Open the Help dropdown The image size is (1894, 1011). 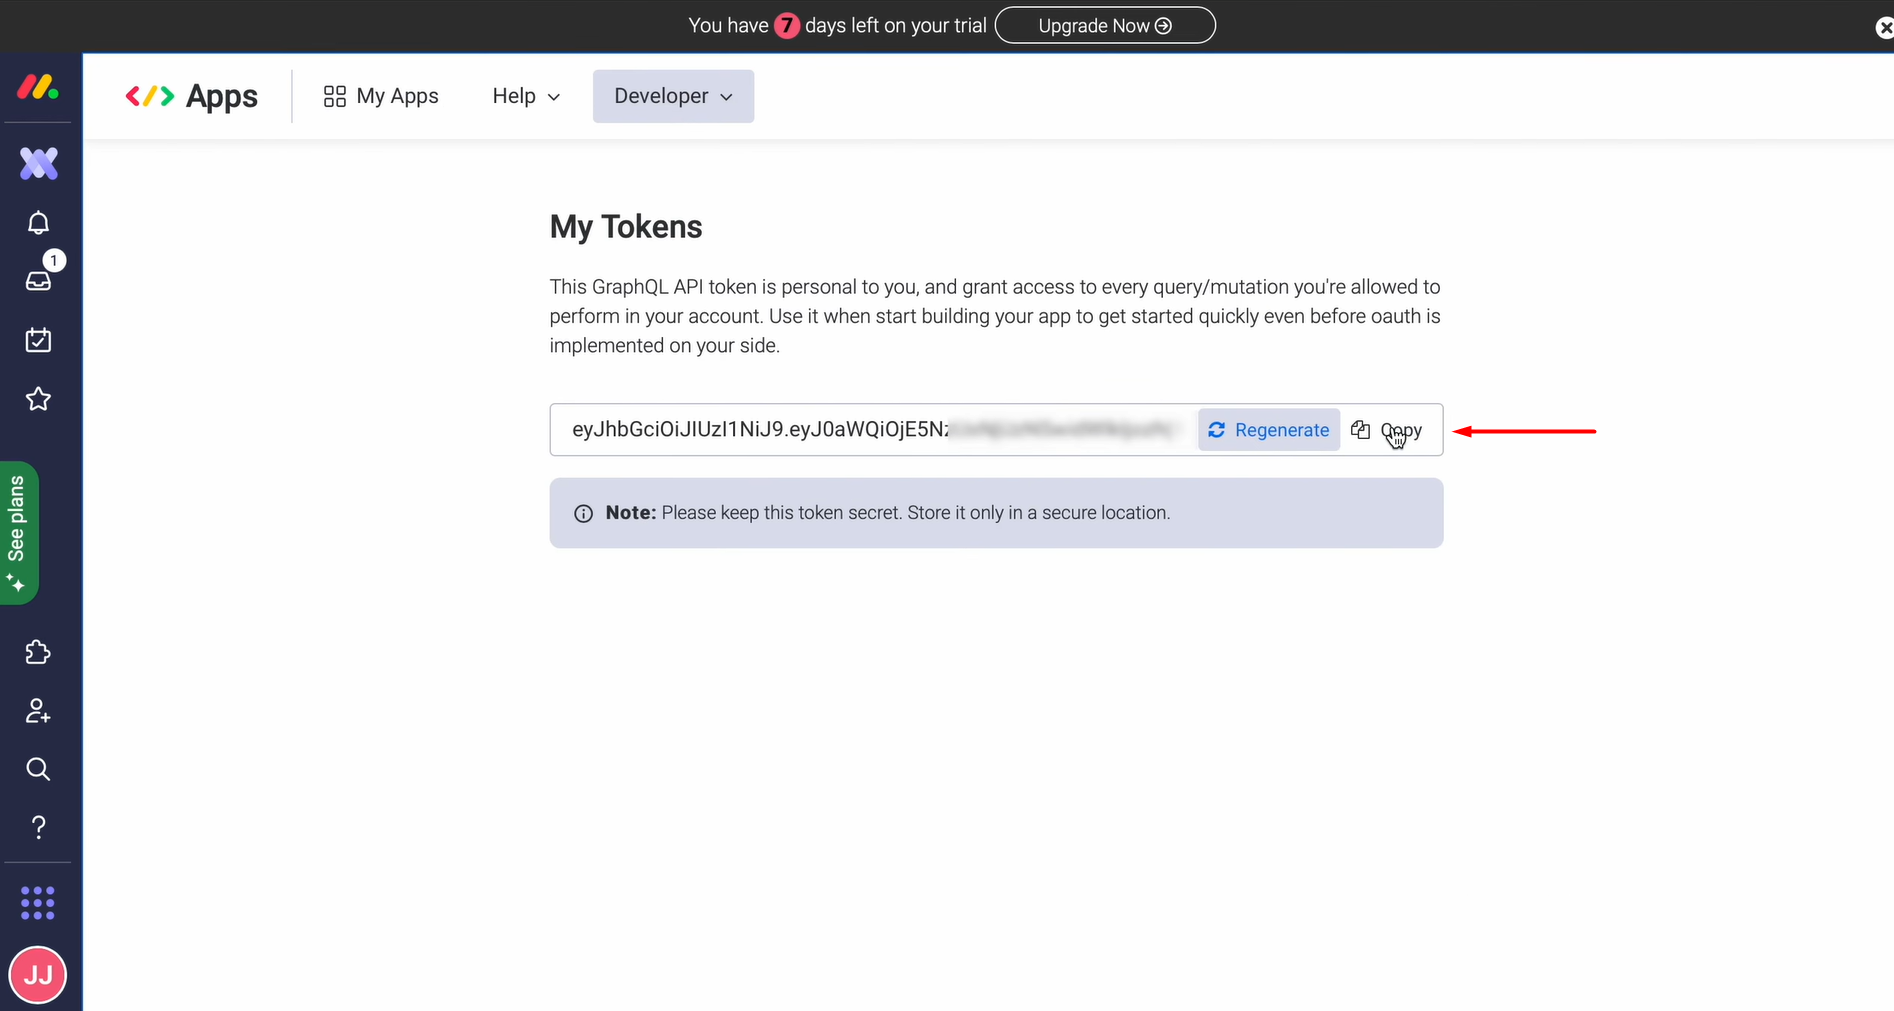[x=524, y=96]
